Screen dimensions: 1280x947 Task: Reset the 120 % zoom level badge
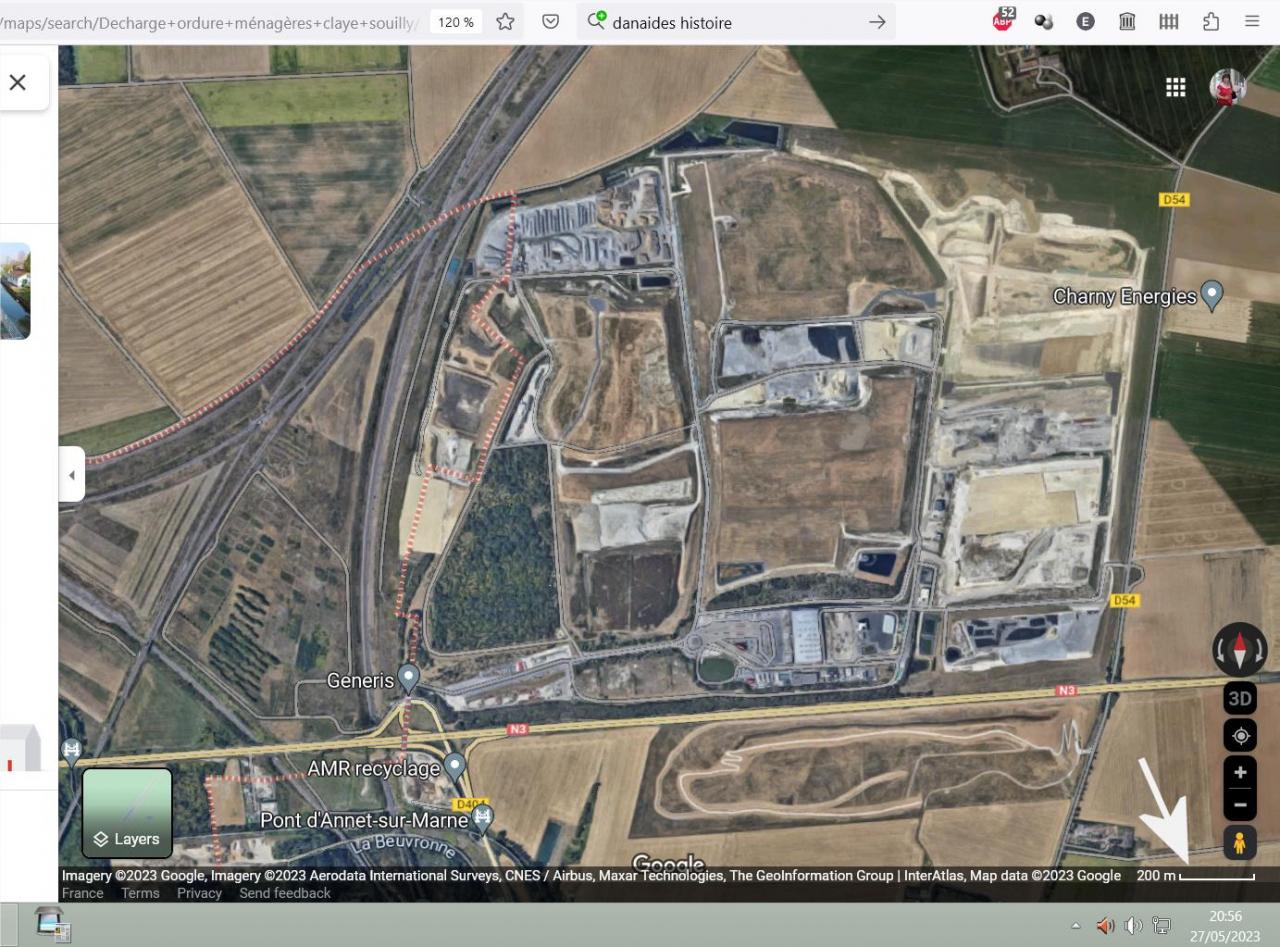point(455,22)
